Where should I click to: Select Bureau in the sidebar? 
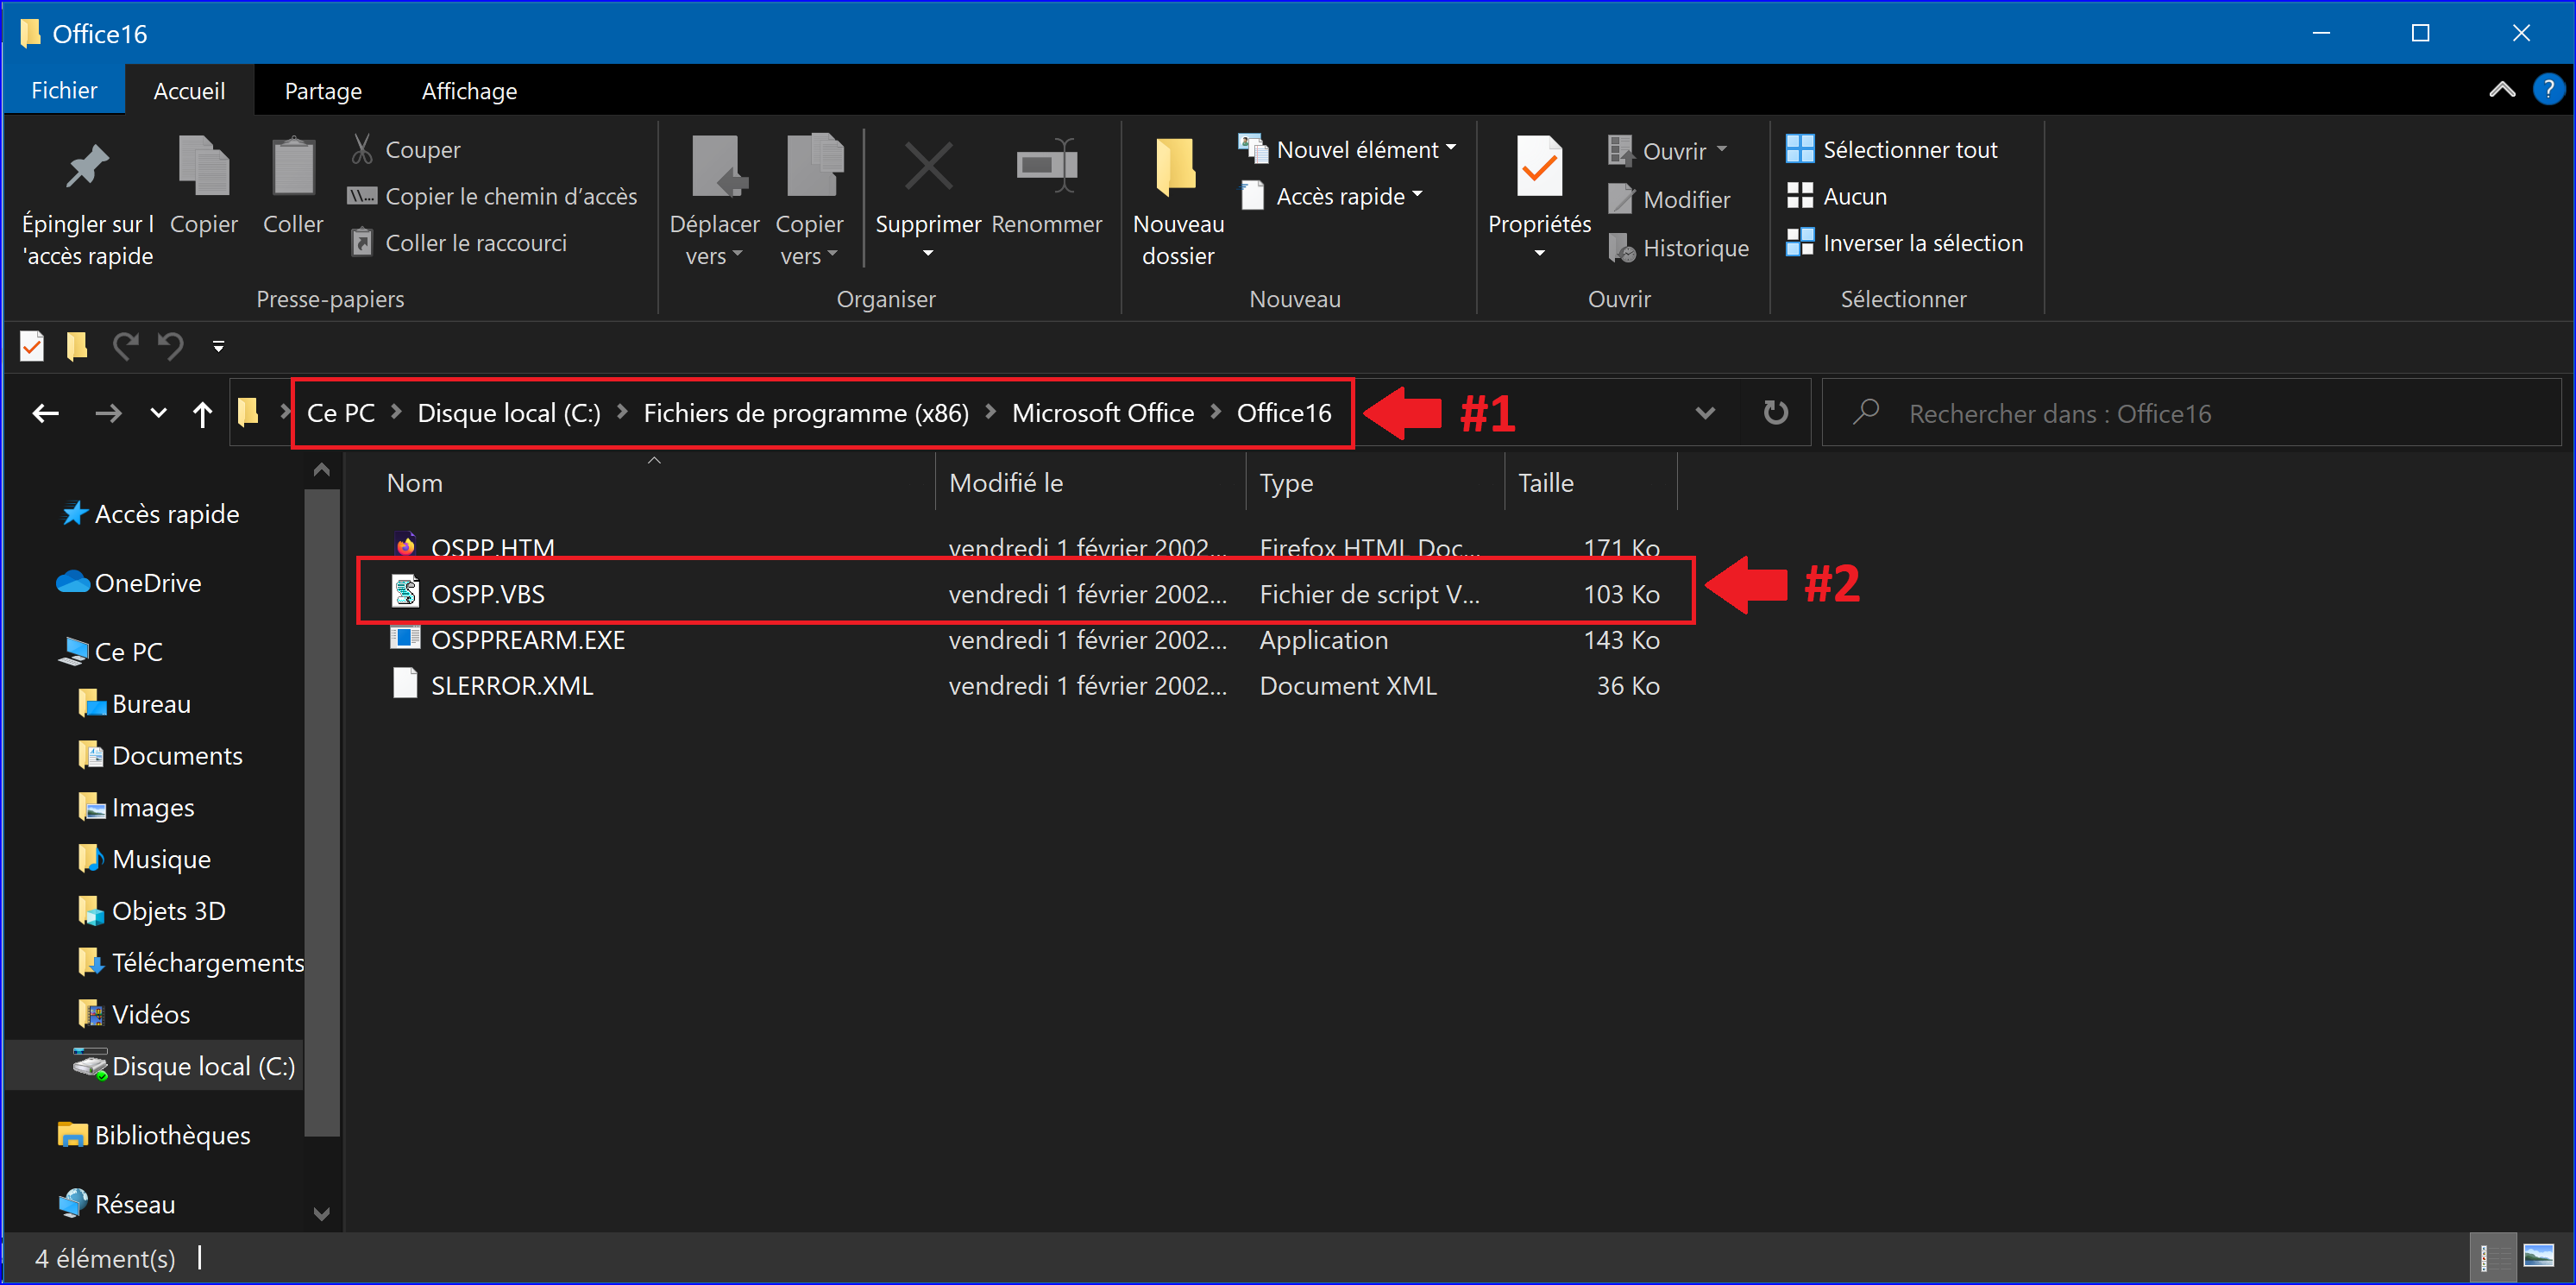134,703
